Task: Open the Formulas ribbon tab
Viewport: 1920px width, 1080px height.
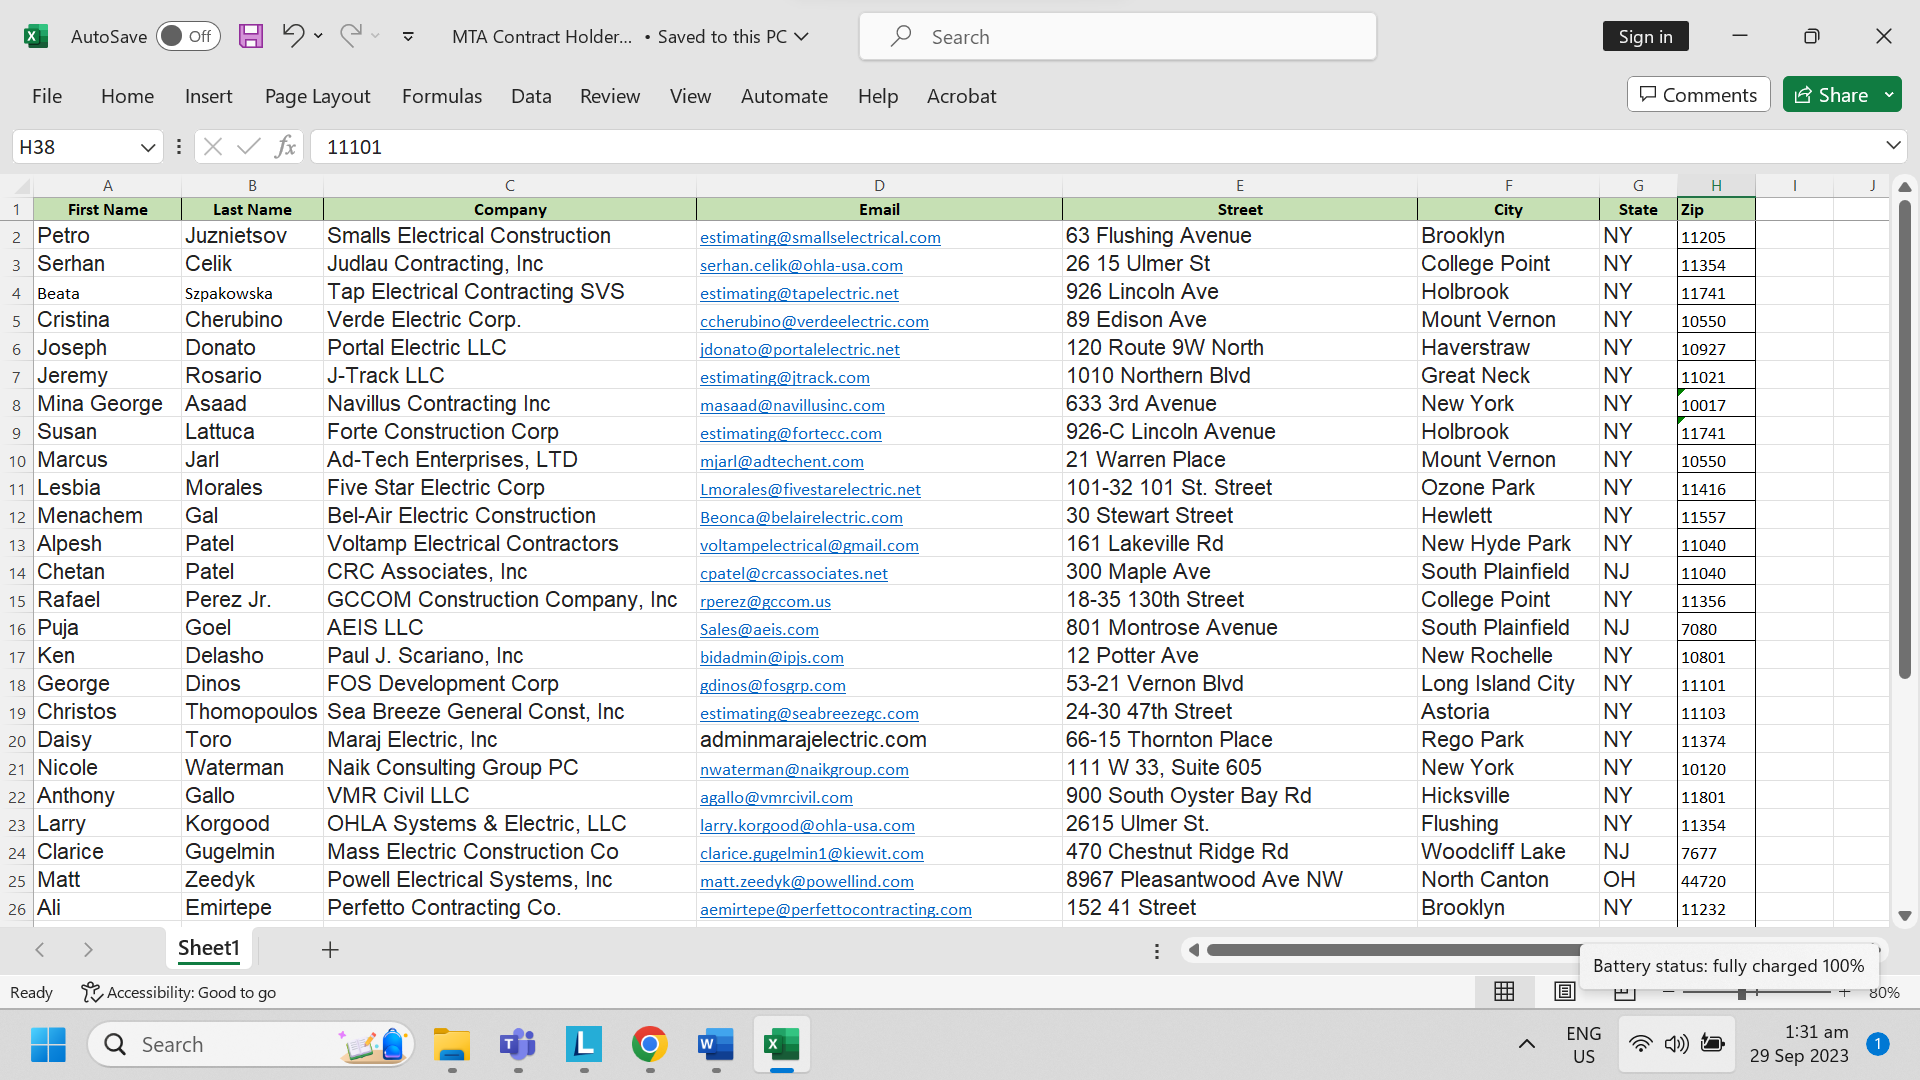Action: coord(441,96)
